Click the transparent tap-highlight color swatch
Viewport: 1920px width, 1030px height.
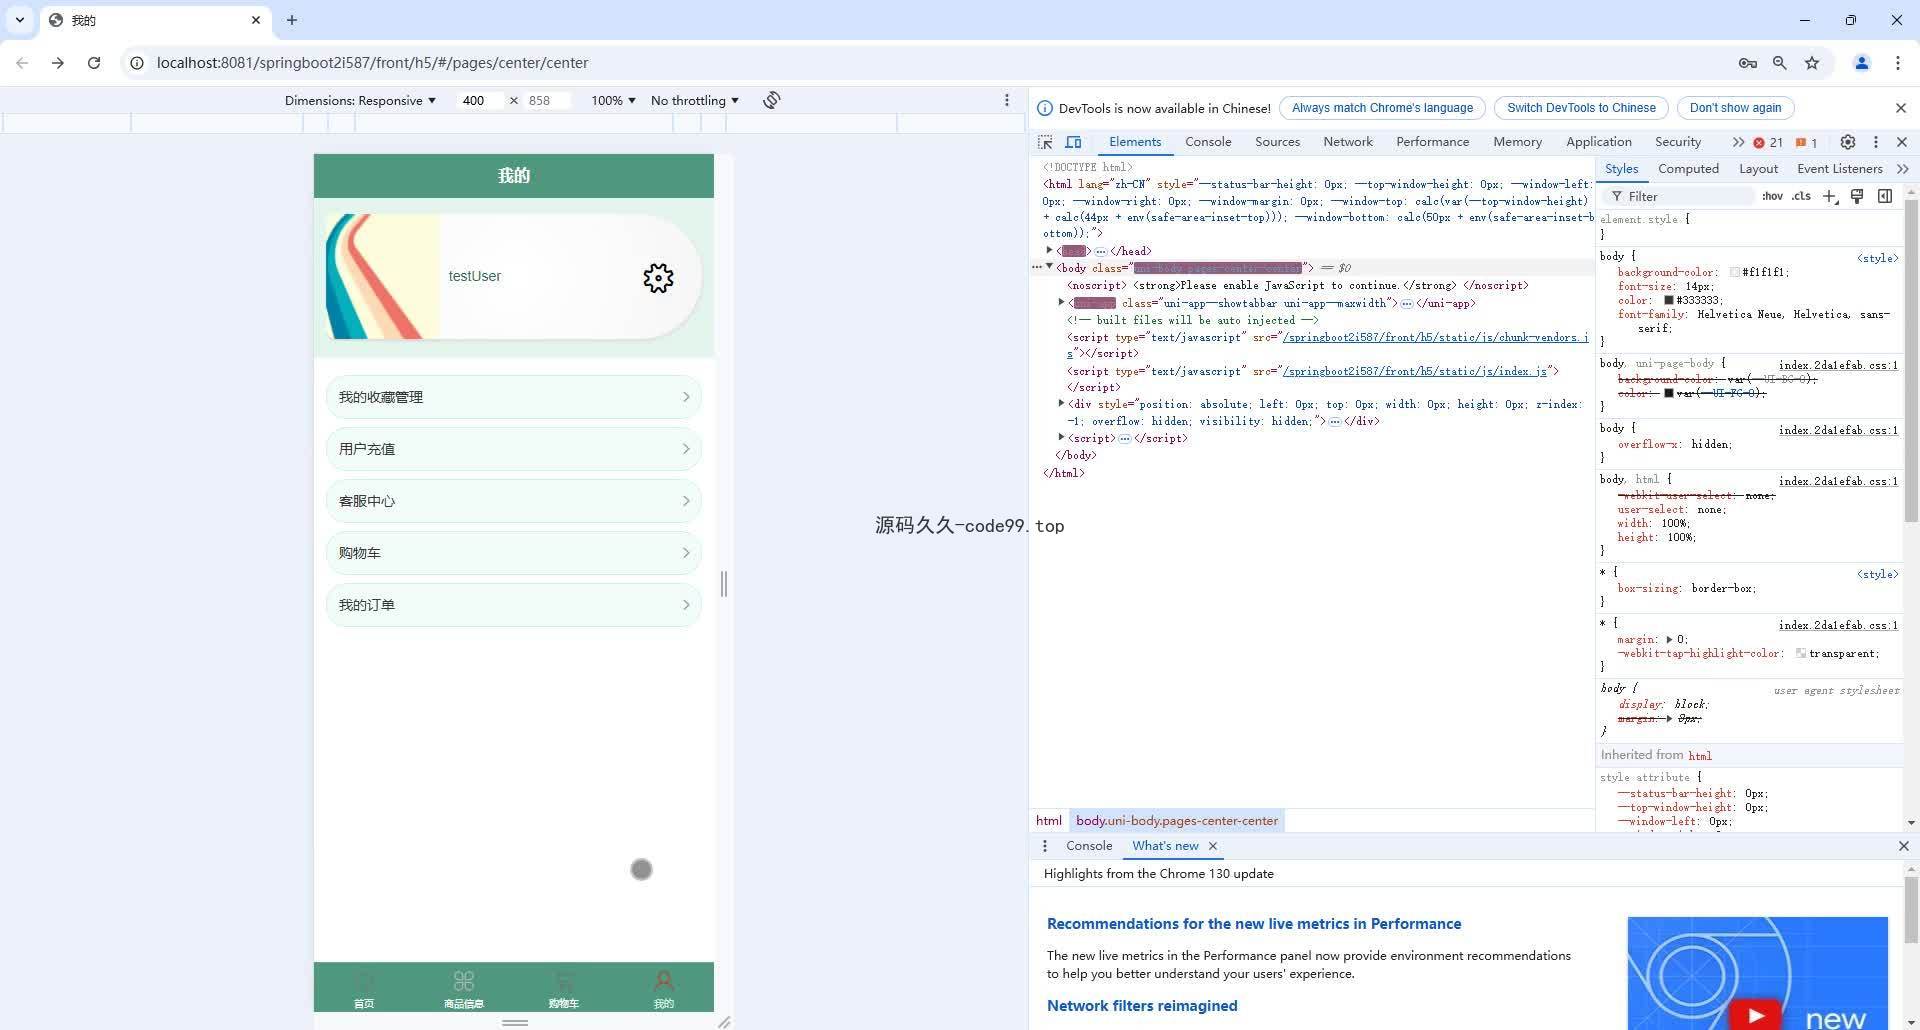(1801, 653)
